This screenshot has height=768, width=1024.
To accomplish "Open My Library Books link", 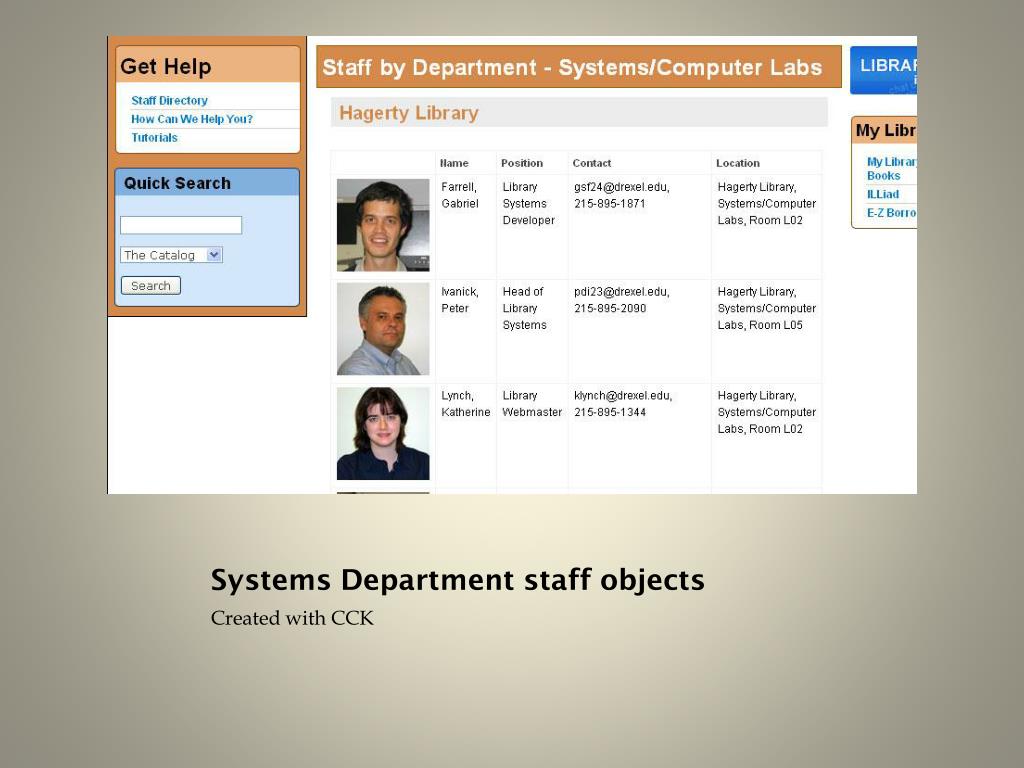I will (x=891, y=168).
